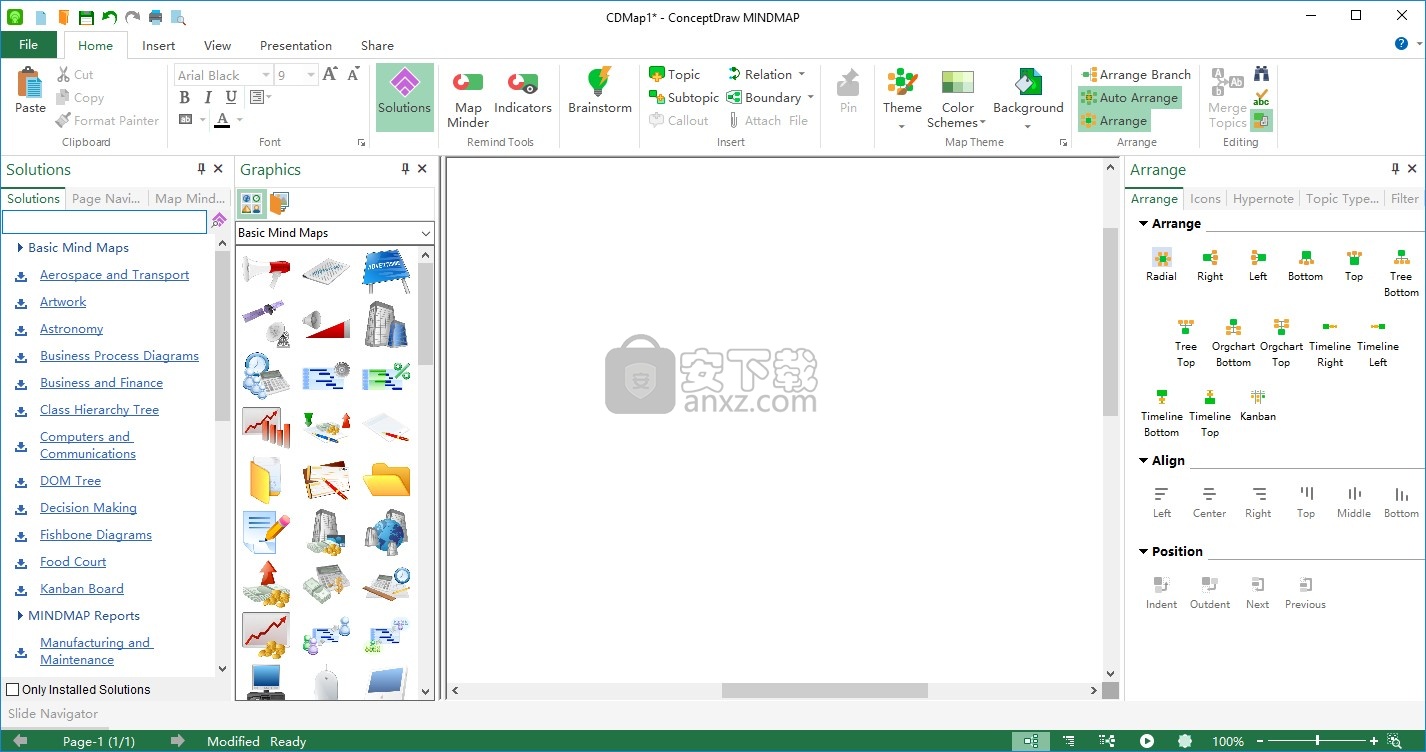Open the font size dropdown
The image size is (1426, 752).
(312, 75)
